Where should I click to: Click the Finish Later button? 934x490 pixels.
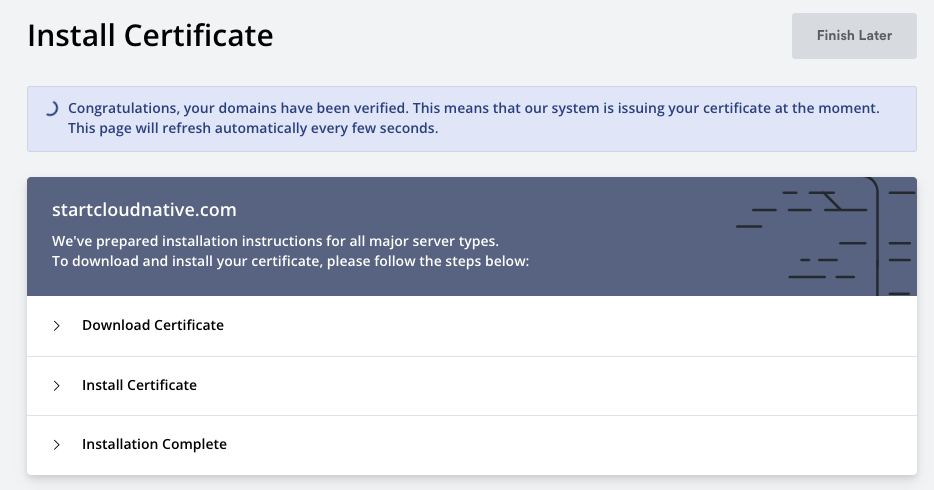pyautogui.click(x=854, y=36)
